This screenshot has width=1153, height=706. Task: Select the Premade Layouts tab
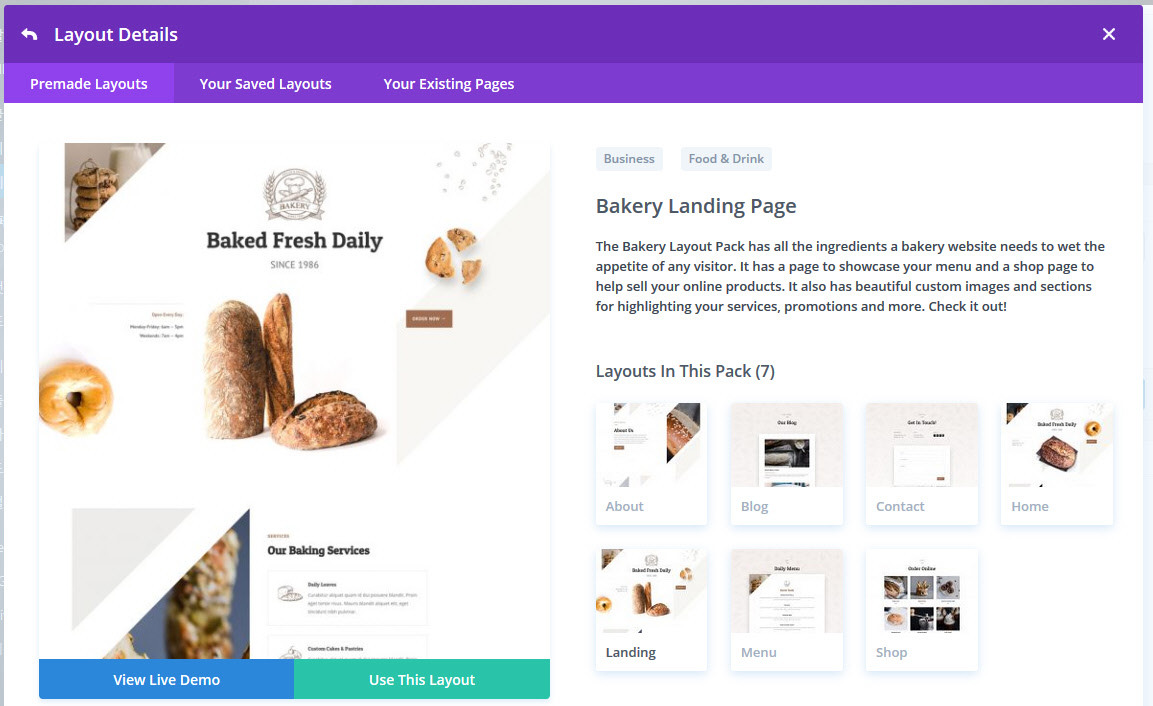point(89,84)
